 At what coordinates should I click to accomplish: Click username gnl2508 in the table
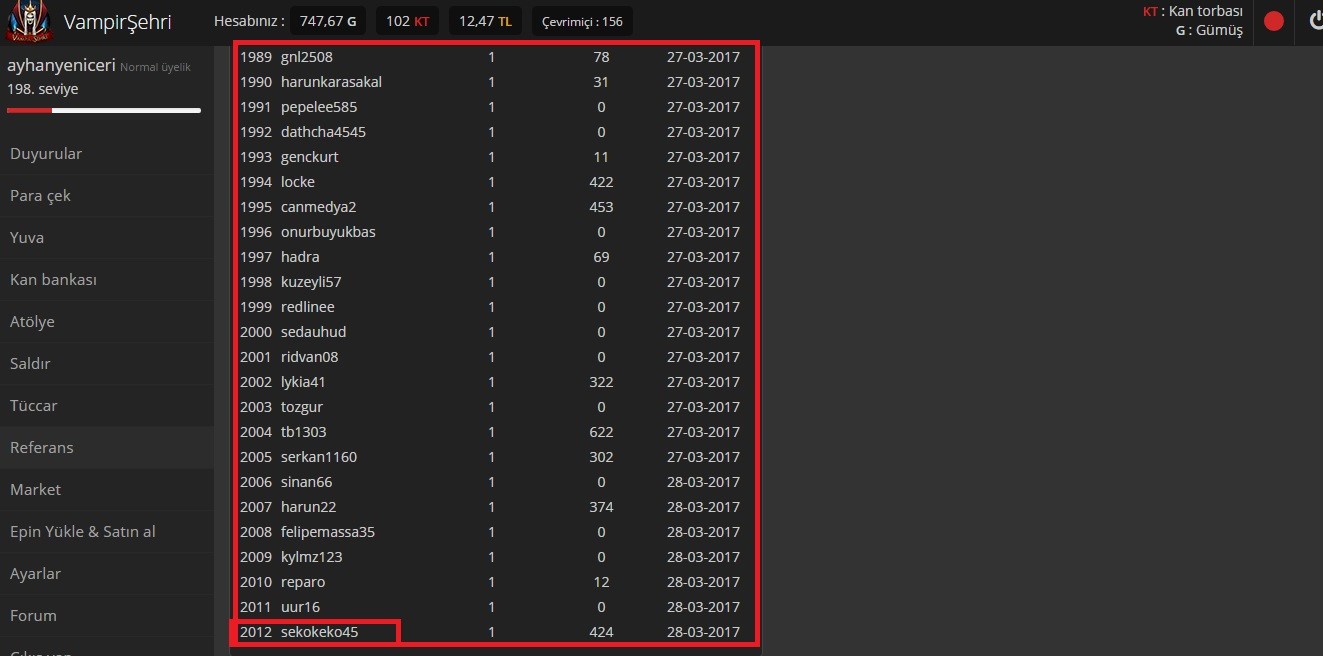point(307,57)
